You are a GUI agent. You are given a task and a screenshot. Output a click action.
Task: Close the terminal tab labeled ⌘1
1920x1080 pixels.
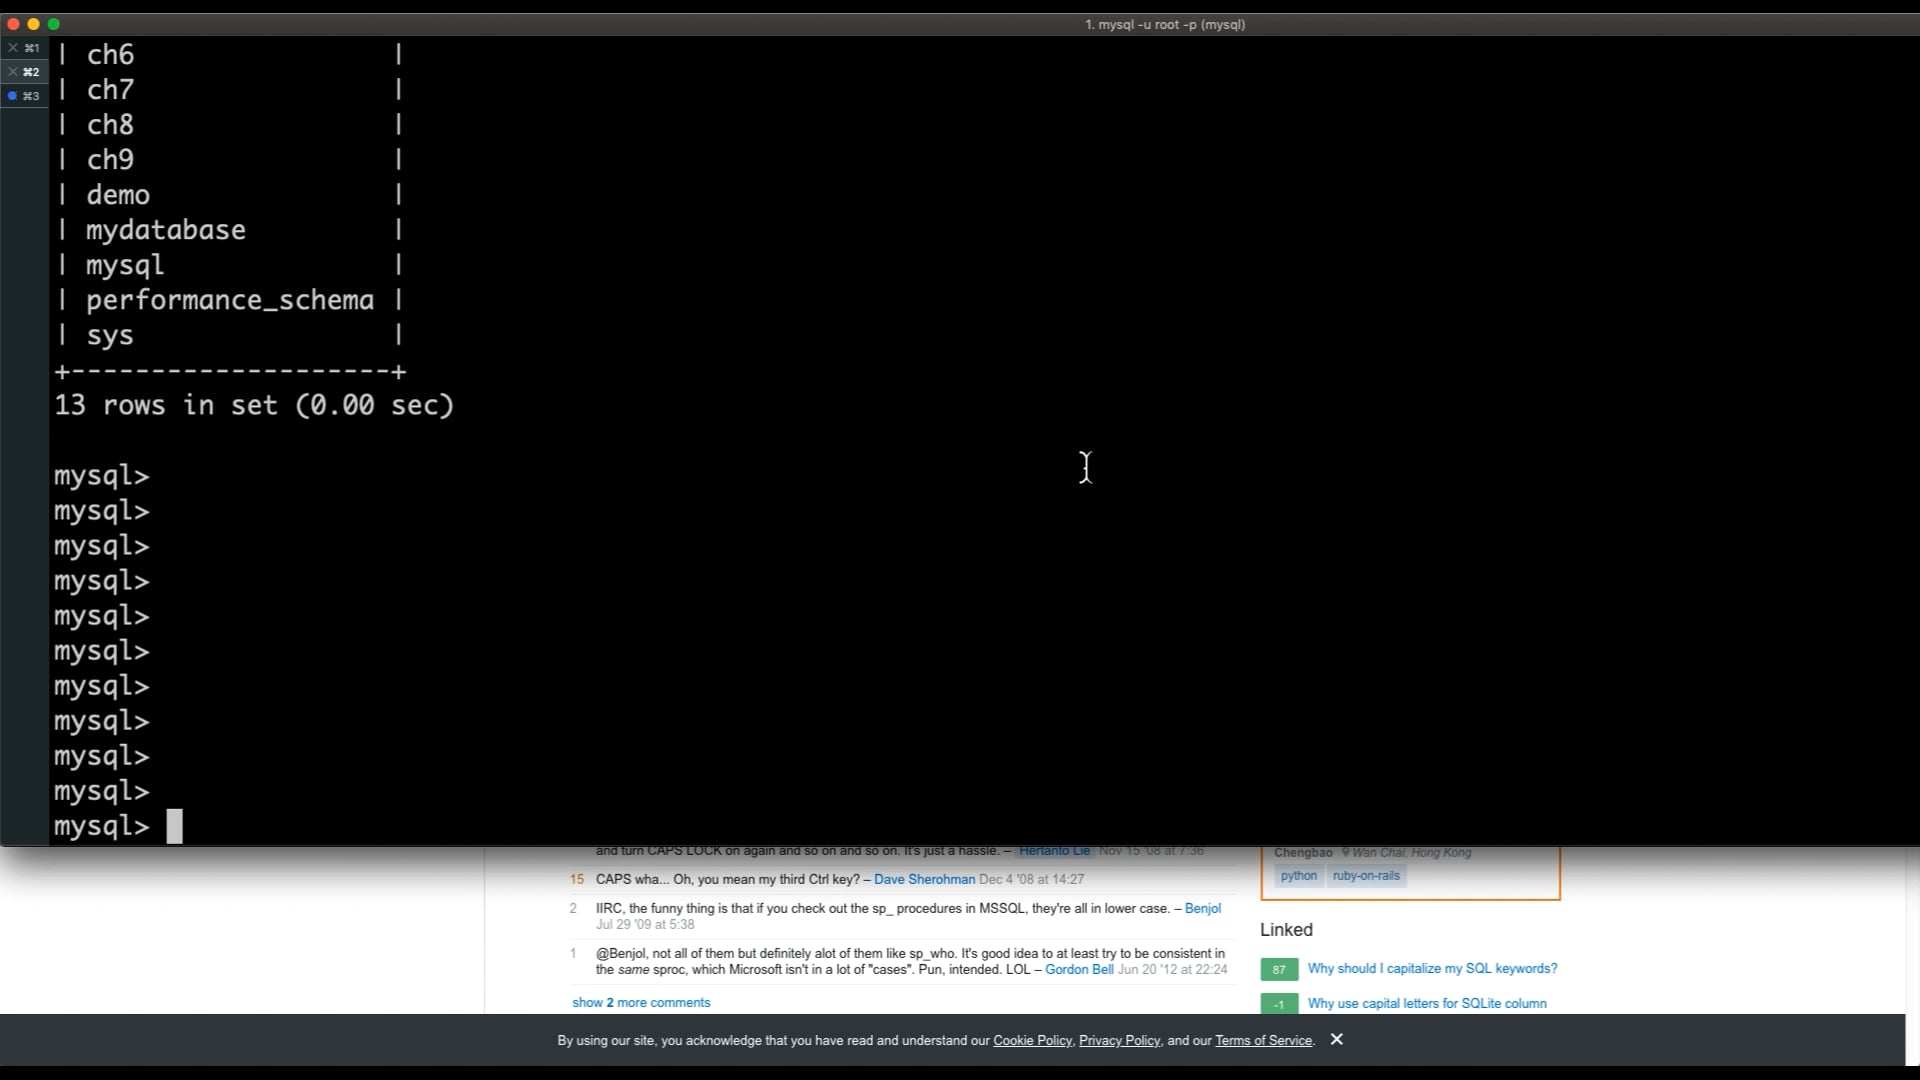[15, 48]
